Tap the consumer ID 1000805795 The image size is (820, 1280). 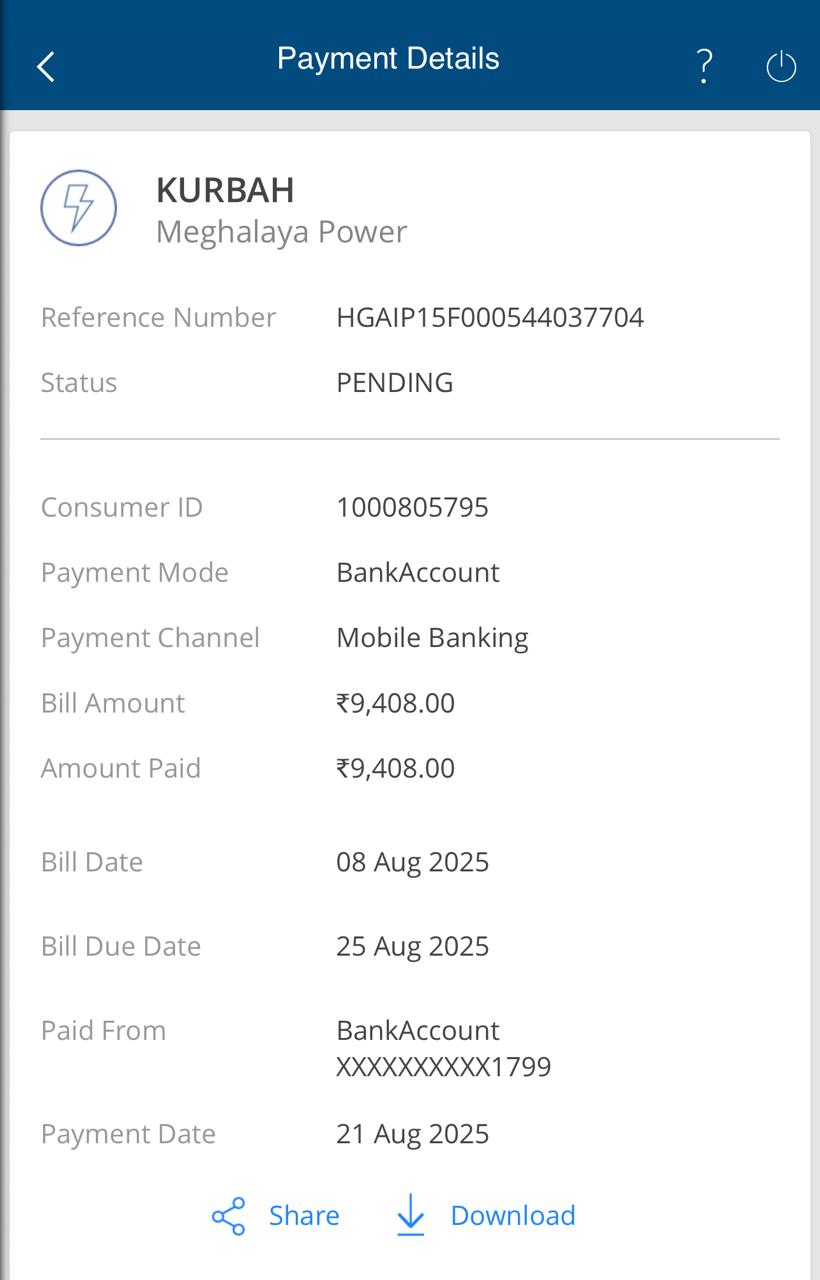click(x=412, y=507)
